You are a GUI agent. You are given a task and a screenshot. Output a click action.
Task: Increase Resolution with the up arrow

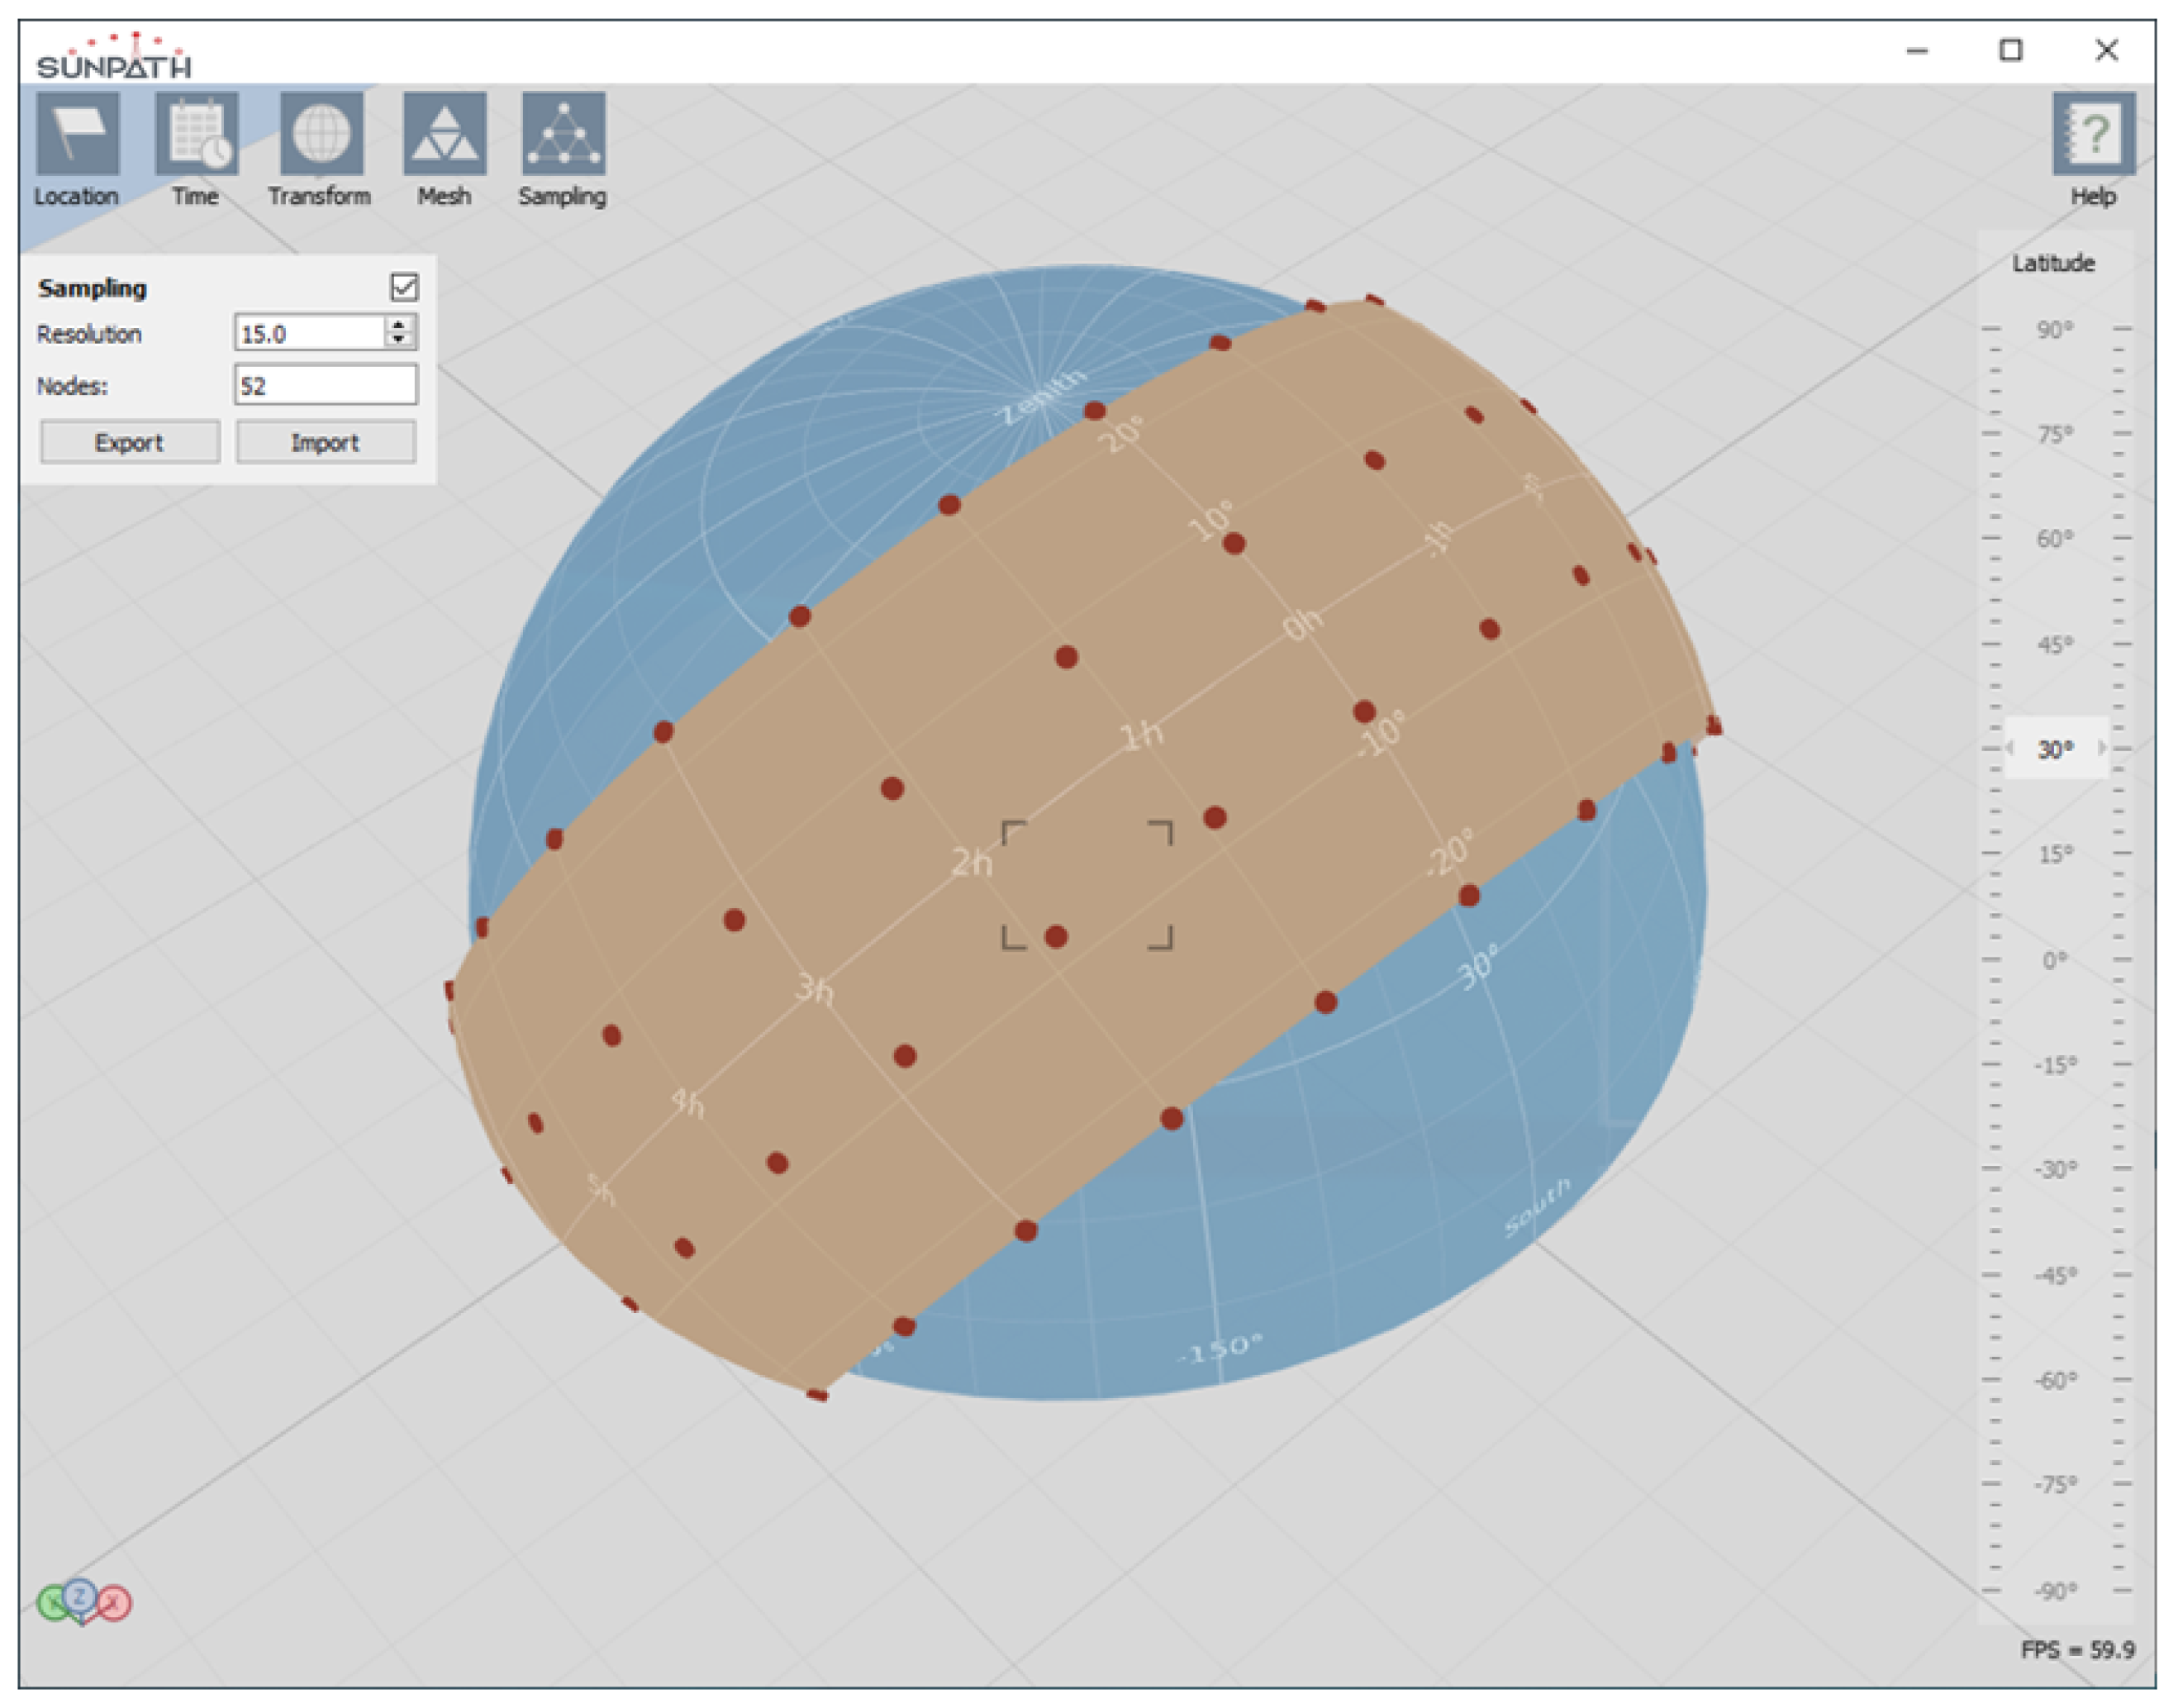pos(399,325)
